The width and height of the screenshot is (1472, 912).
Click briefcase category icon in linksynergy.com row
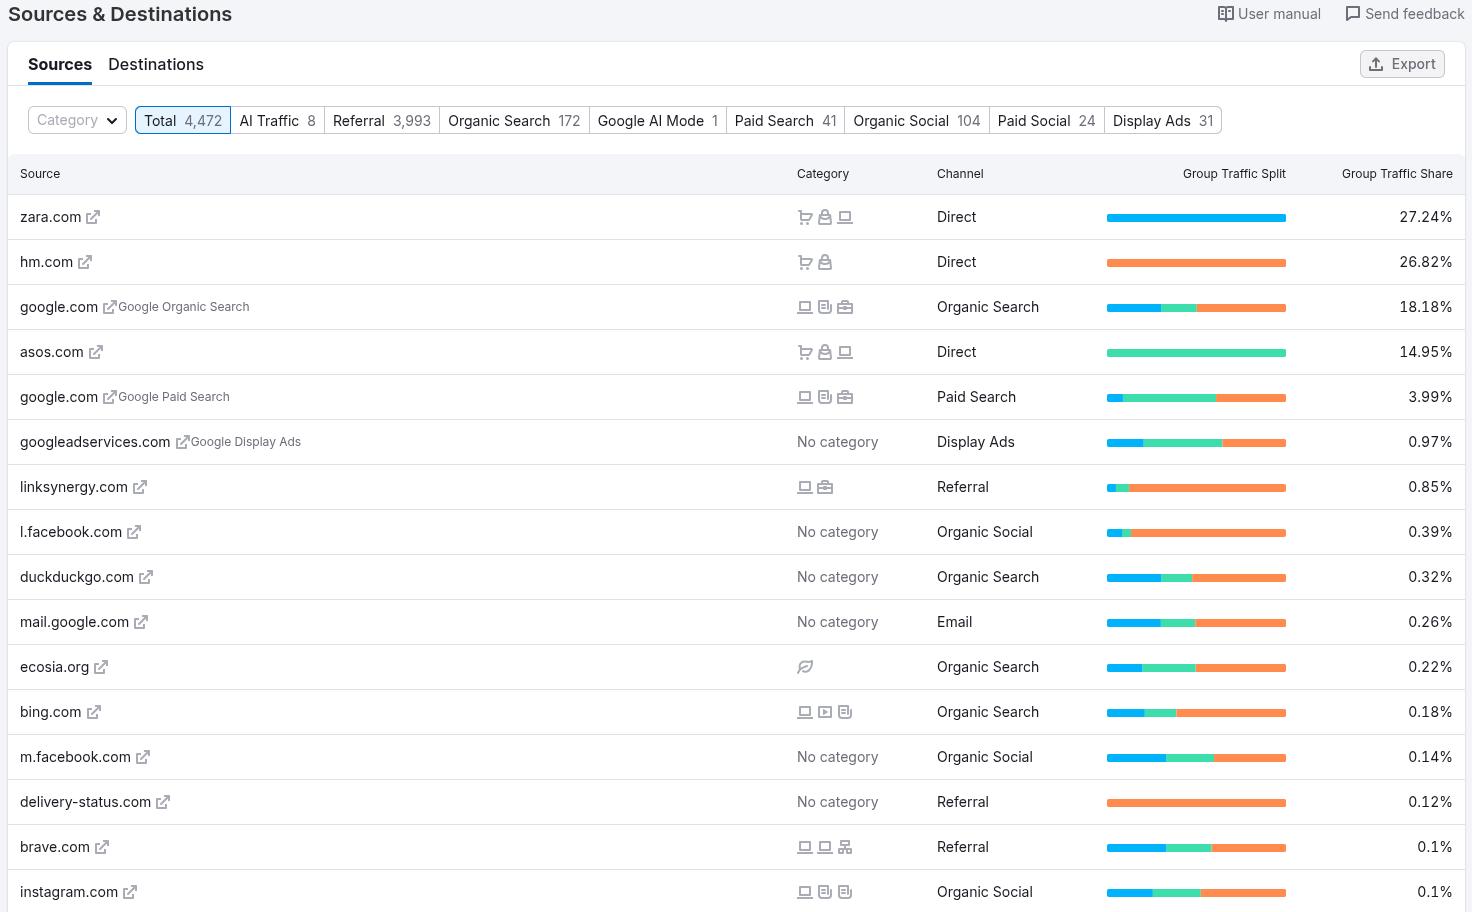[x=825, y=487]
